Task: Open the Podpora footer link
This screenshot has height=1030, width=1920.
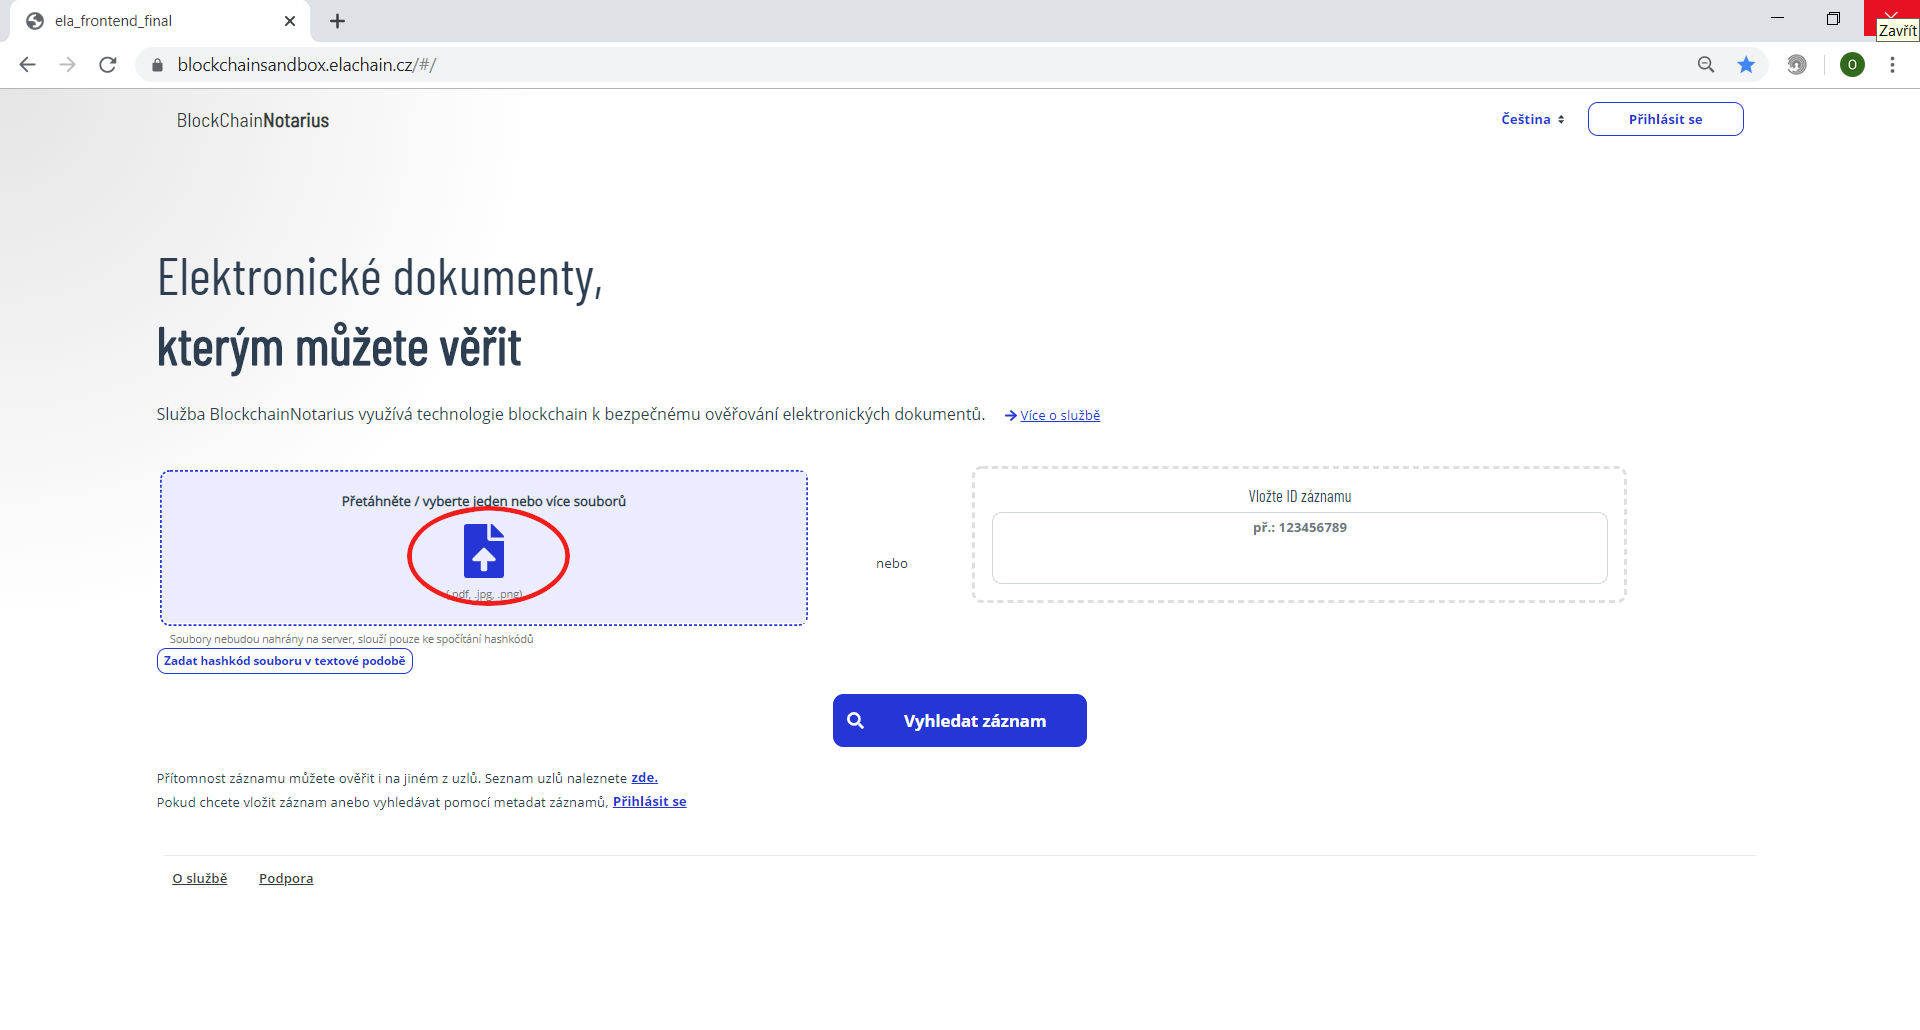Action: tap(286, 879)
